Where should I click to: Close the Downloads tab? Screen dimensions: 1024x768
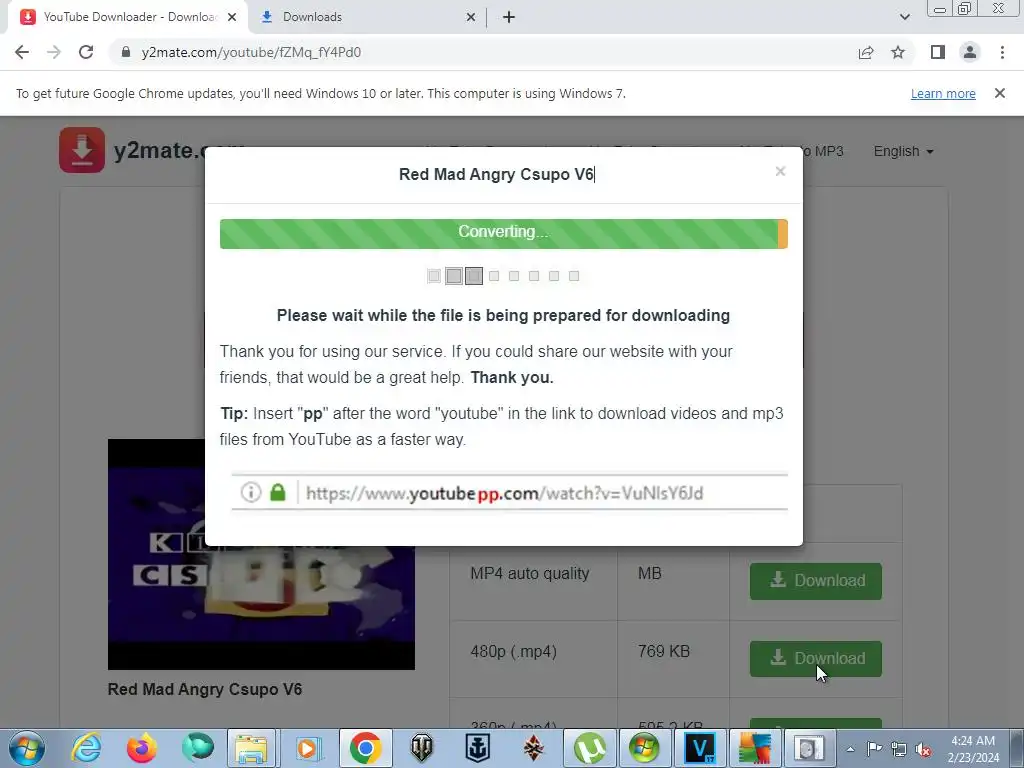(471, 17)
